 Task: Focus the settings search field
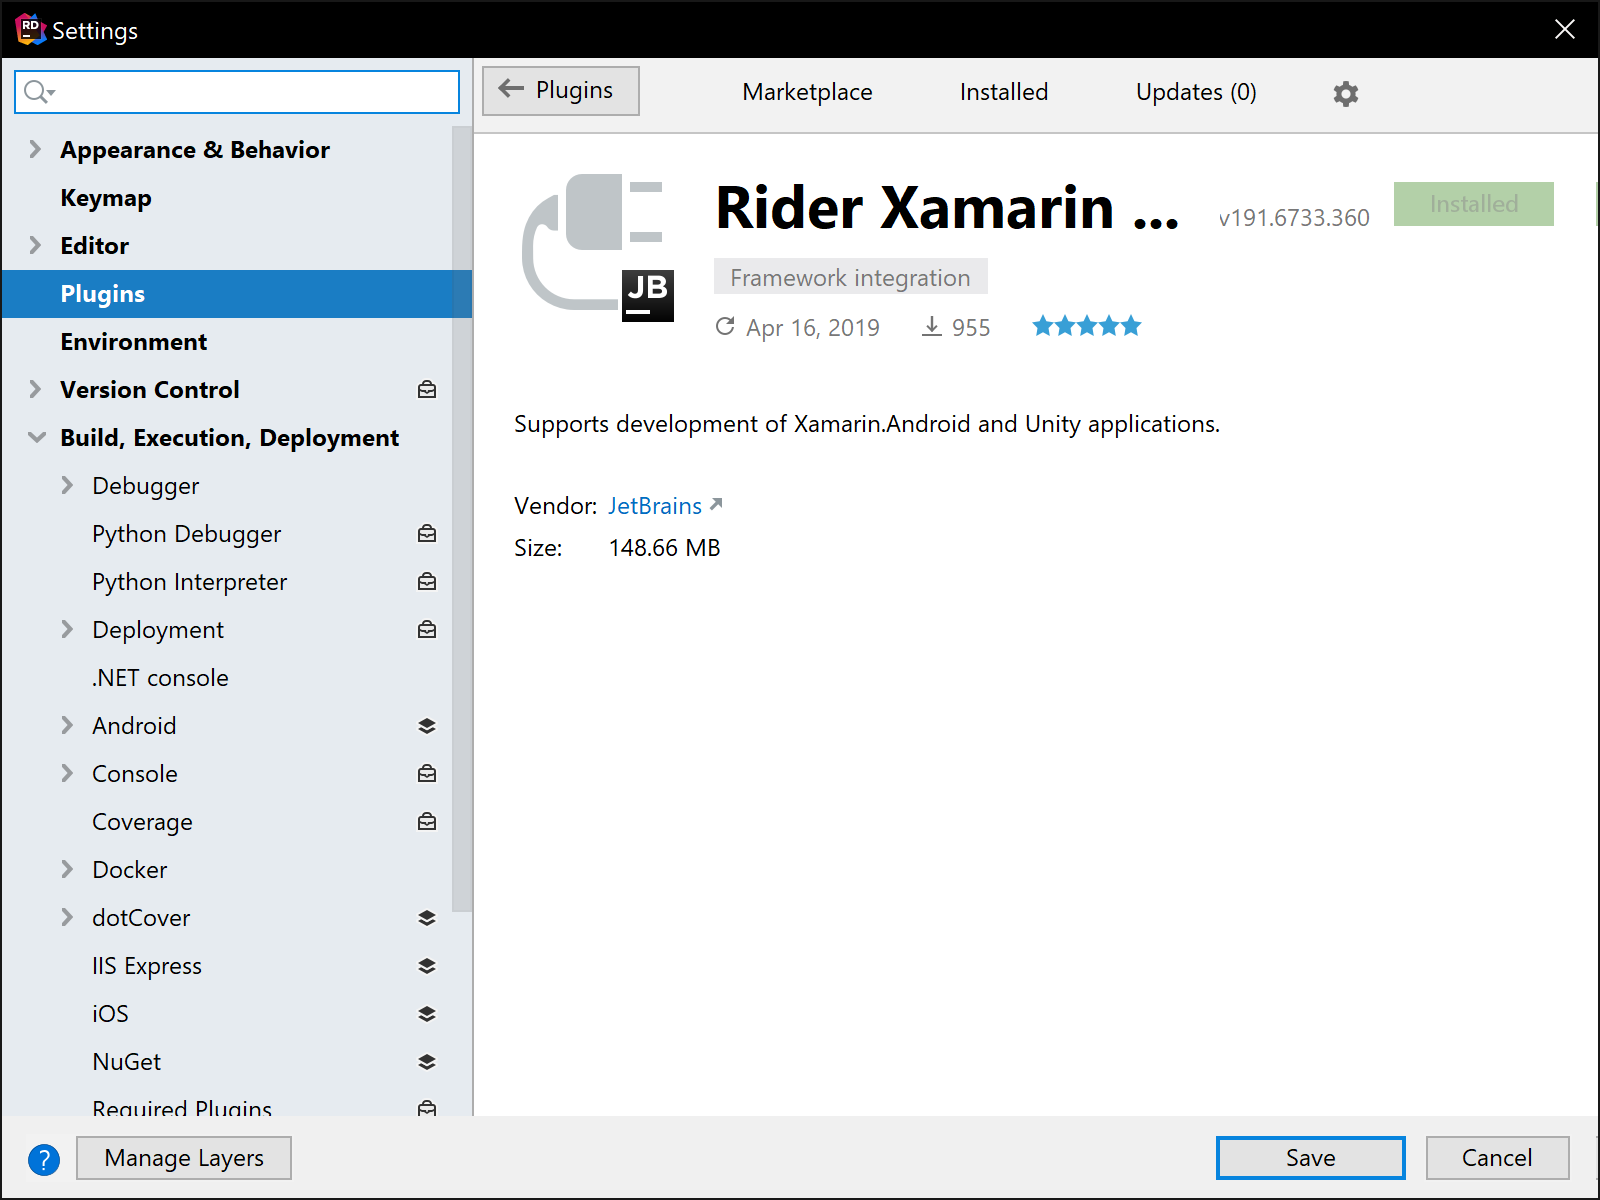tap(237, 92)
